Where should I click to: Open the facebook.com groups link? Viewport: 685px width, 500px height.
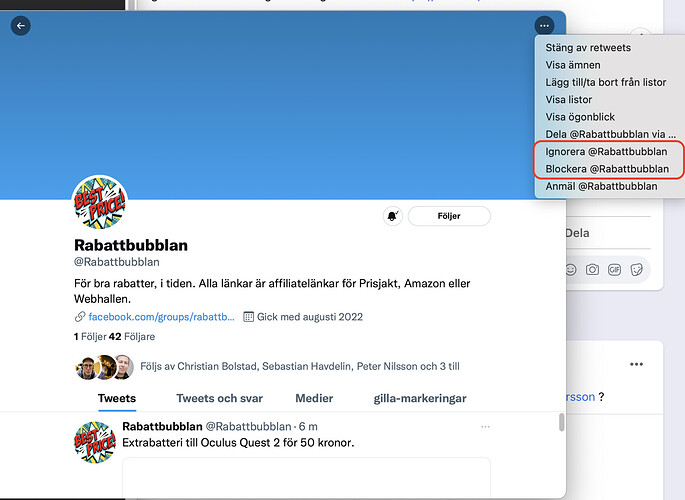tap(160, 317)
